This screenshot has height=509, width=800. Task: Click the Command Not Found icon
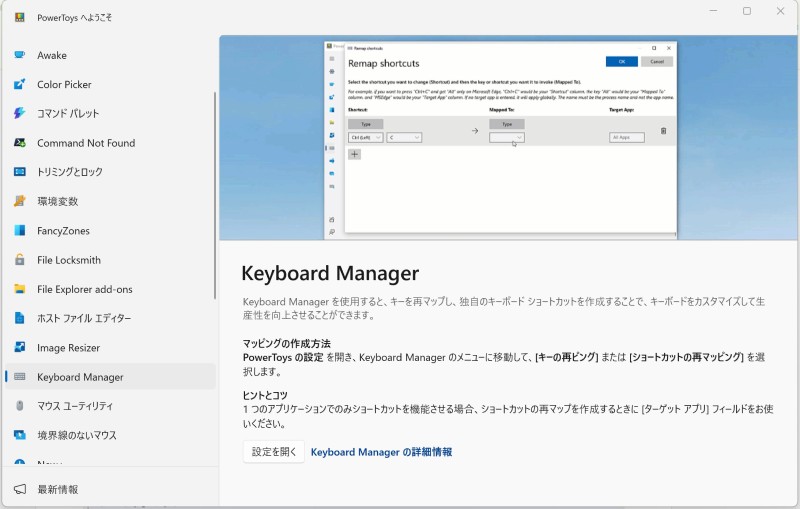tap(19, 143)
